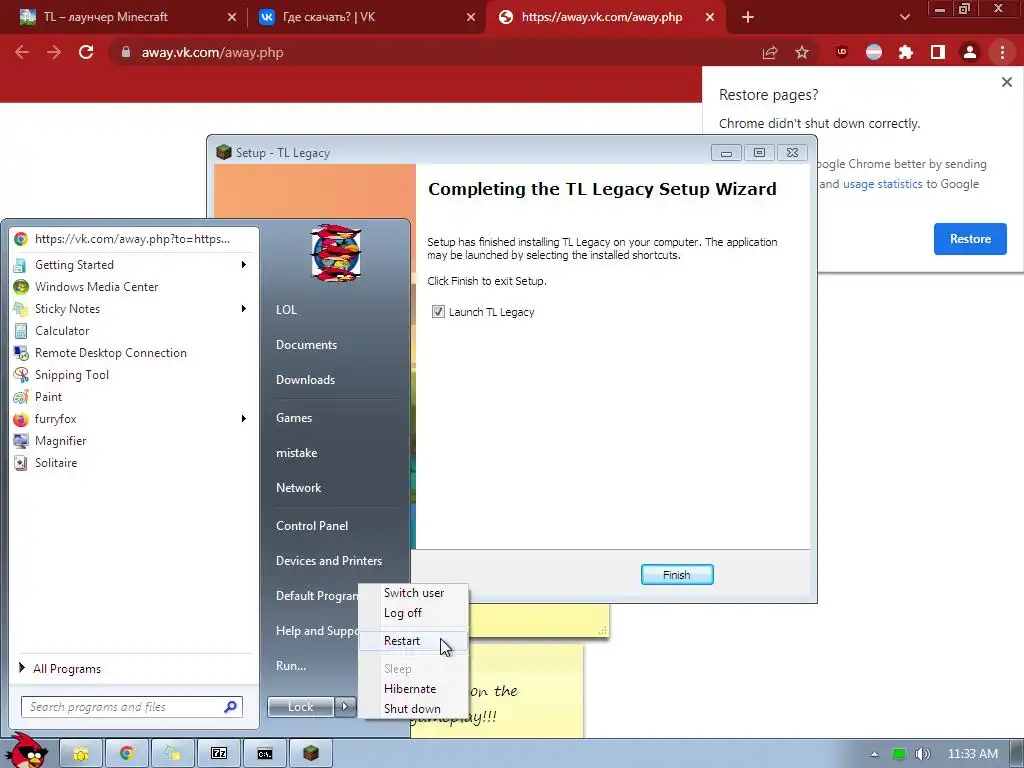Open the Chrome extensions puzzle icon
The image size is (1024, 768).
(x=906, y=52)
